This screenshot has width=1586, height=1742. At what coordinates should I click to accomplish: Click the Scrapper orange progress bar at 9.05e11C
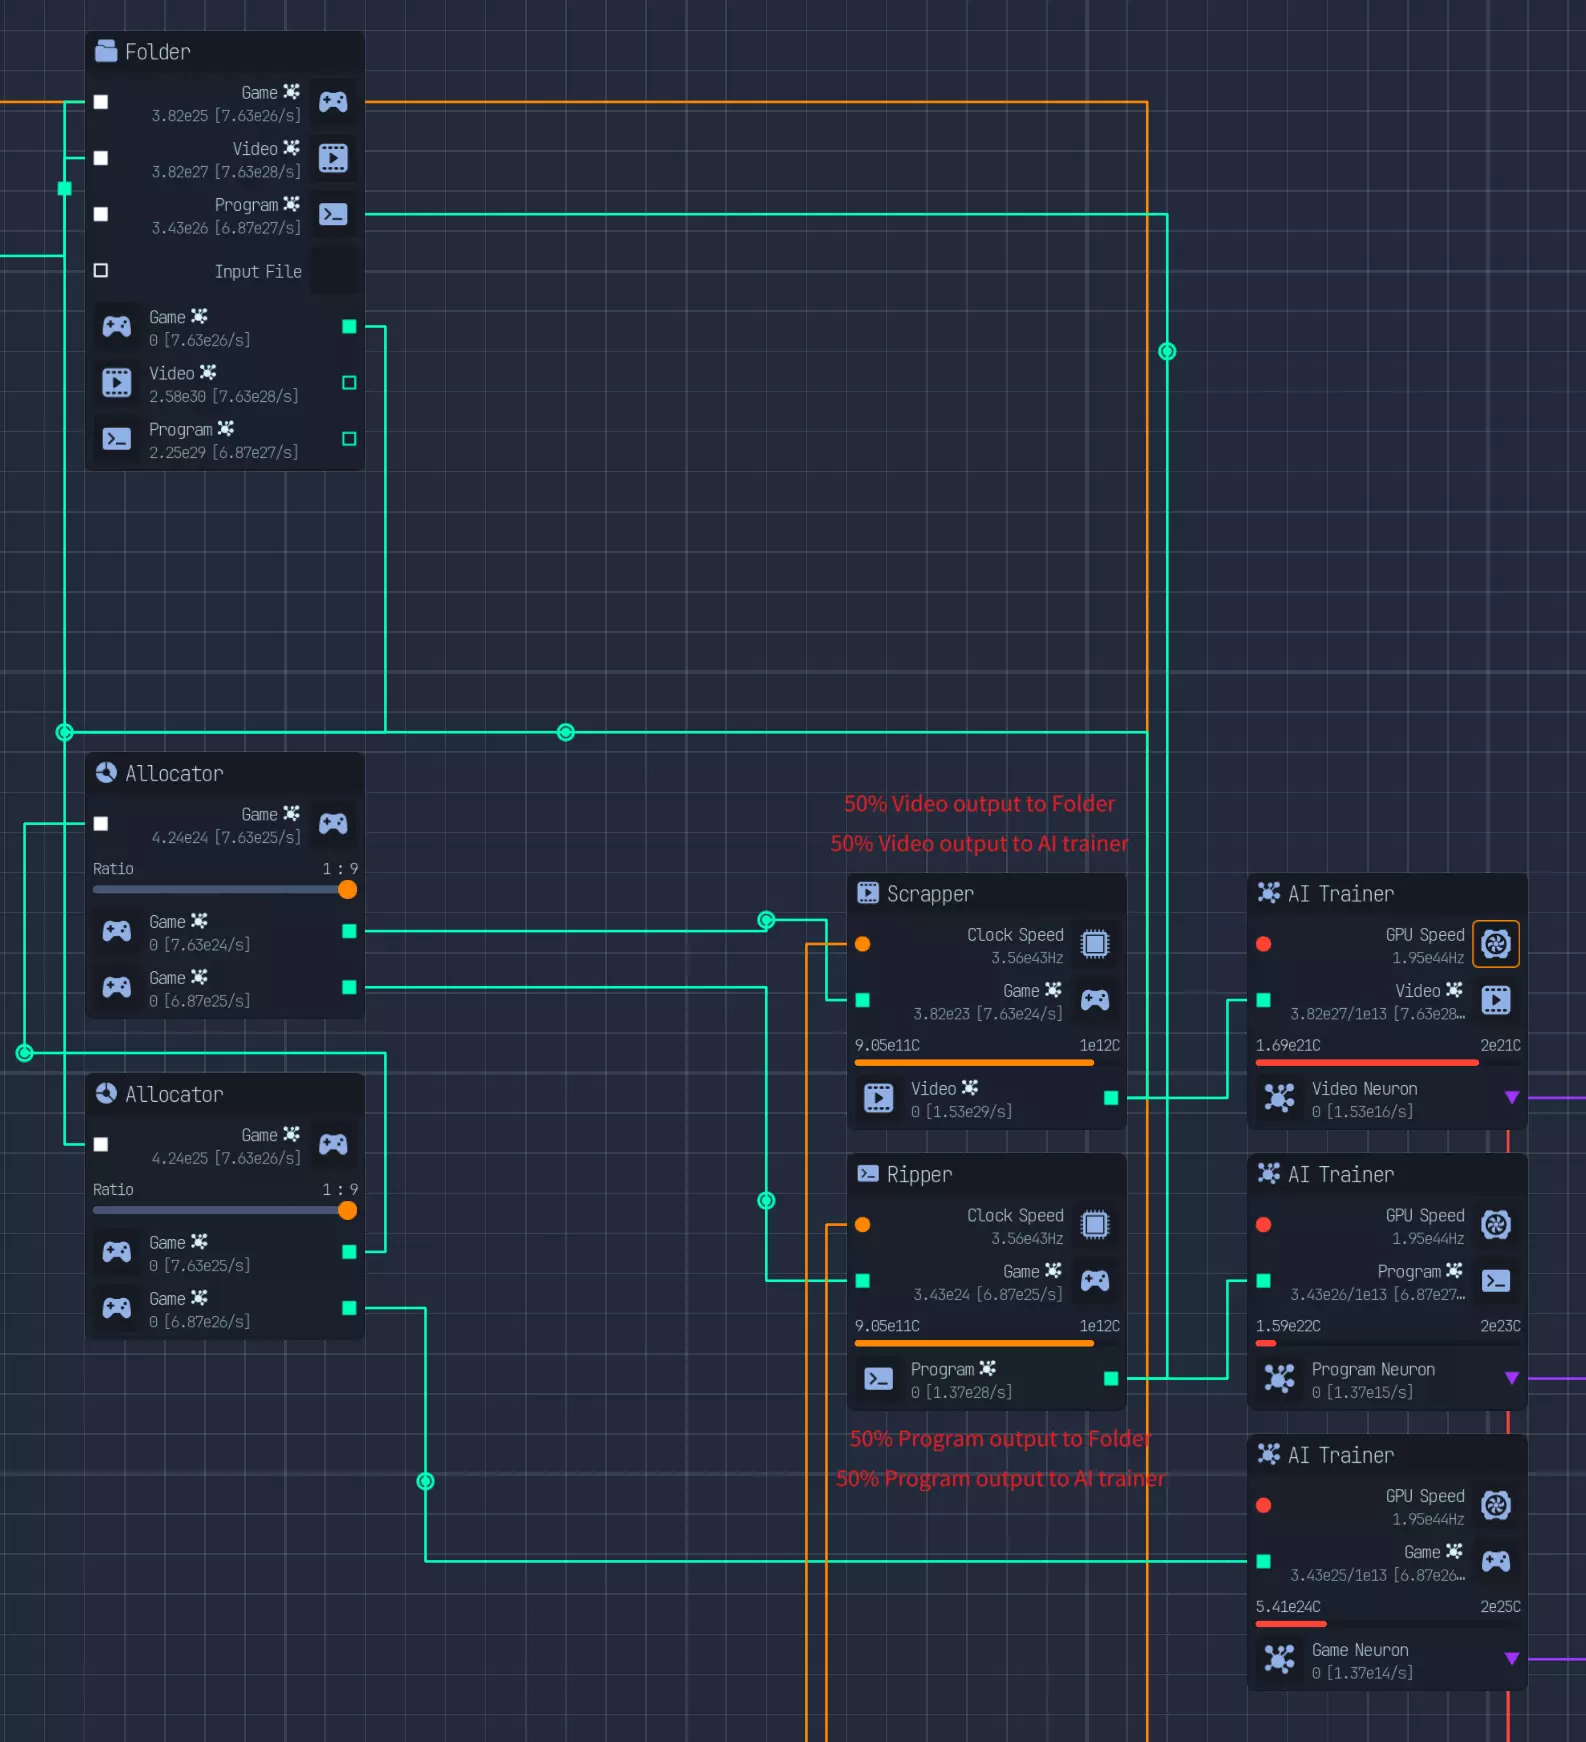[974, 1063]
